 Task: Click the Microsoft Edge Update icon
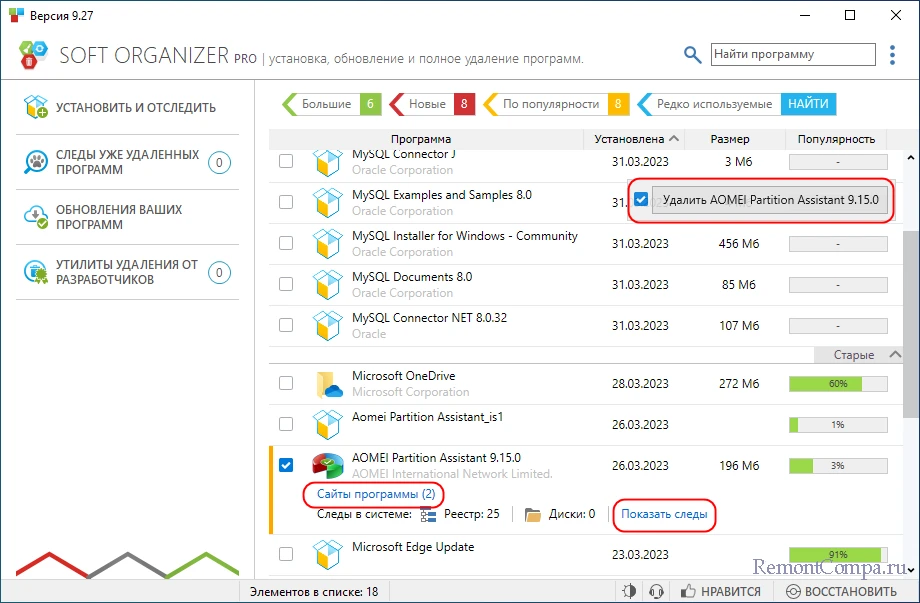(x=327, y=554)
